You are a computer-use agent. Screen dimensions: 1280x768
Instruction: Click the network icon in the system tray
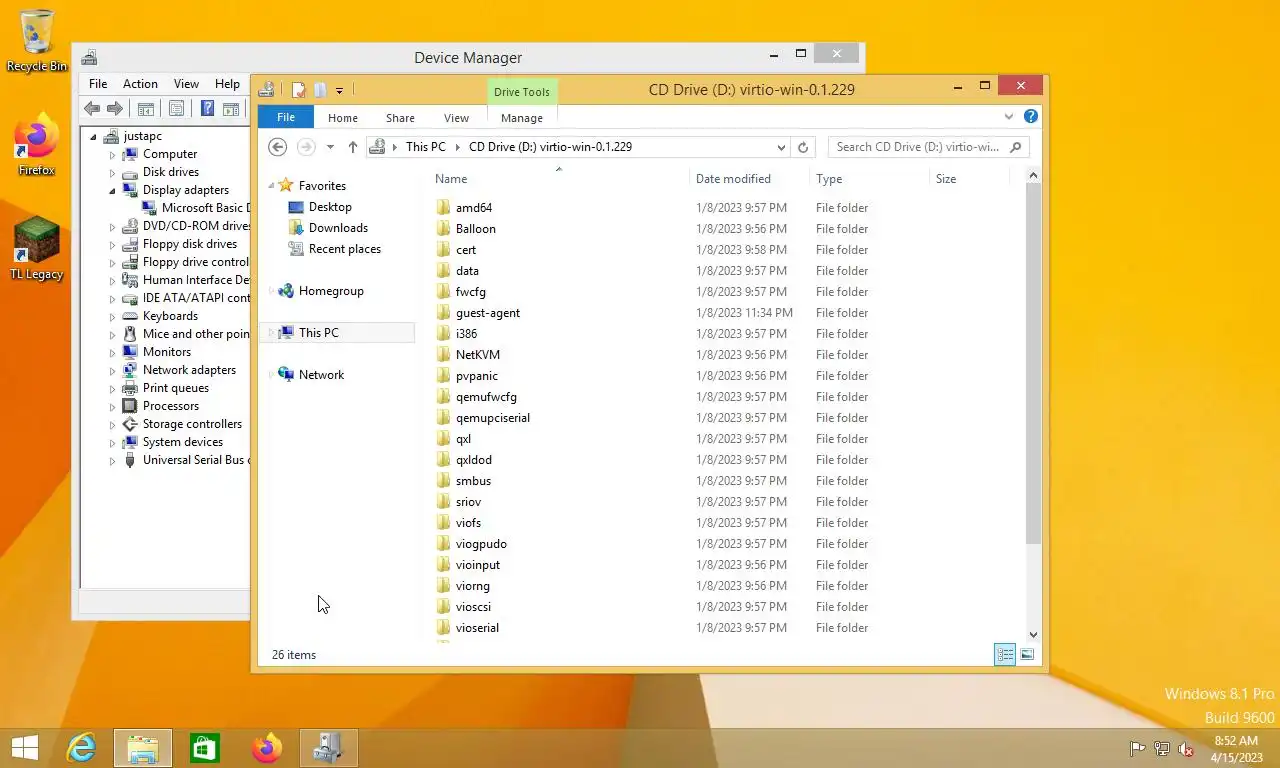1162,749
